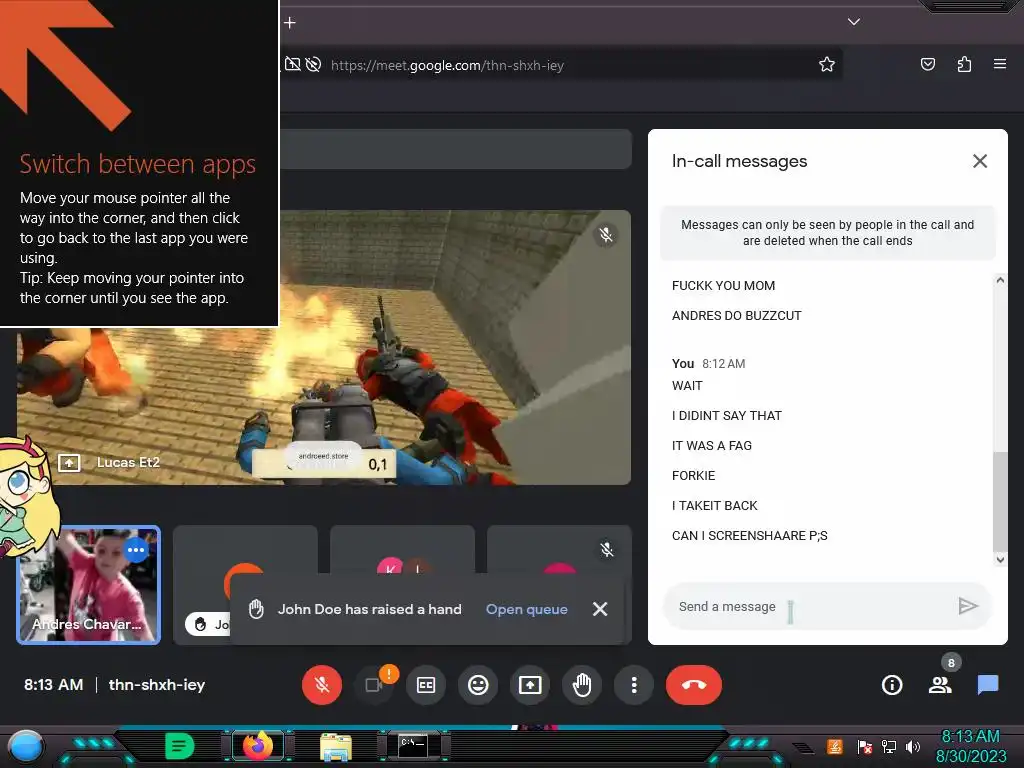1024x768 pixels.
Task: Bookmark this page with star icon
Action: 827,65
